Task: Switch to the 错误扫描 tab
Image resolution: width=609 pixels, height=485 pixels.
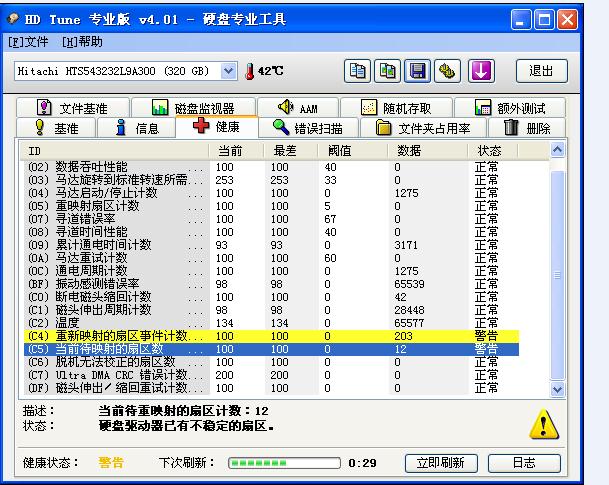Action: coord(308,127)
